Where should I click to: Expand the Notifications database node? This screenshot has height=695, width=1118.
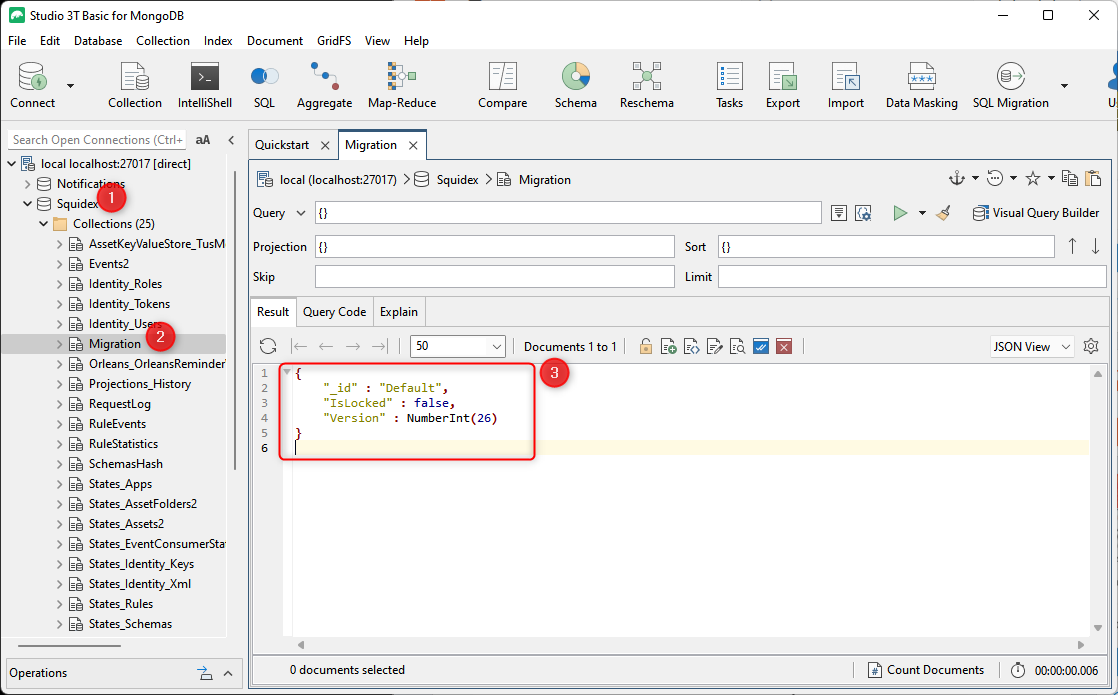coord(27,184)
